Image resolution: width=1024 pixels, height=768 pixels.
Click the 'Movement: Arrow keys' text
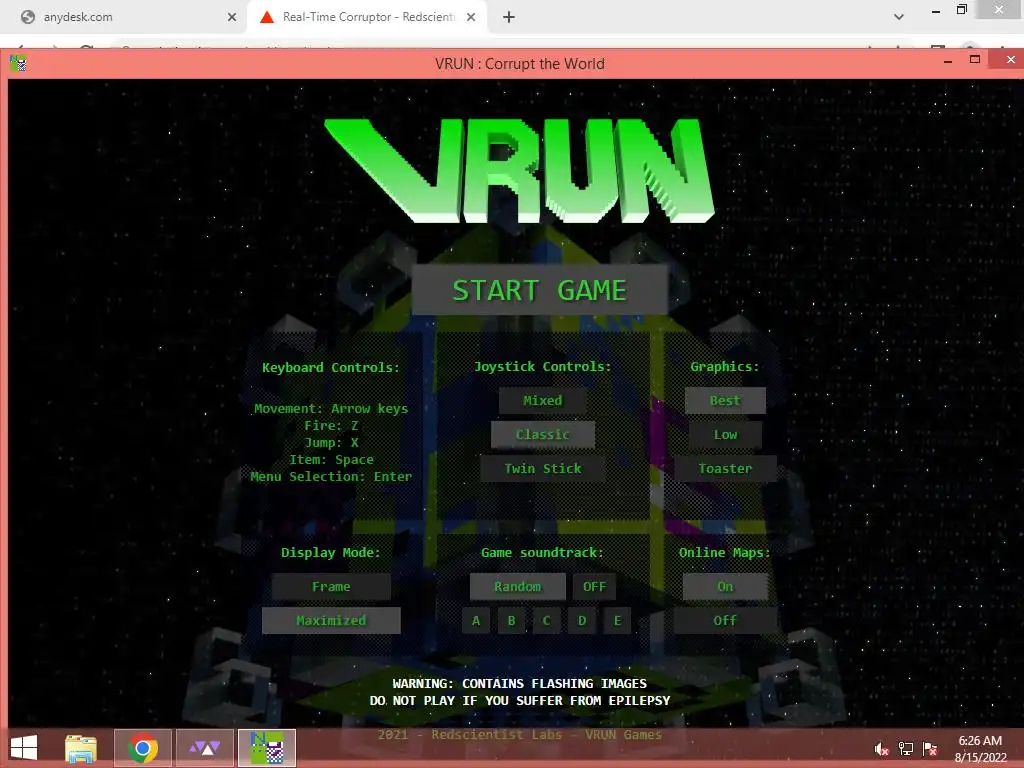[x=331, y=409]
